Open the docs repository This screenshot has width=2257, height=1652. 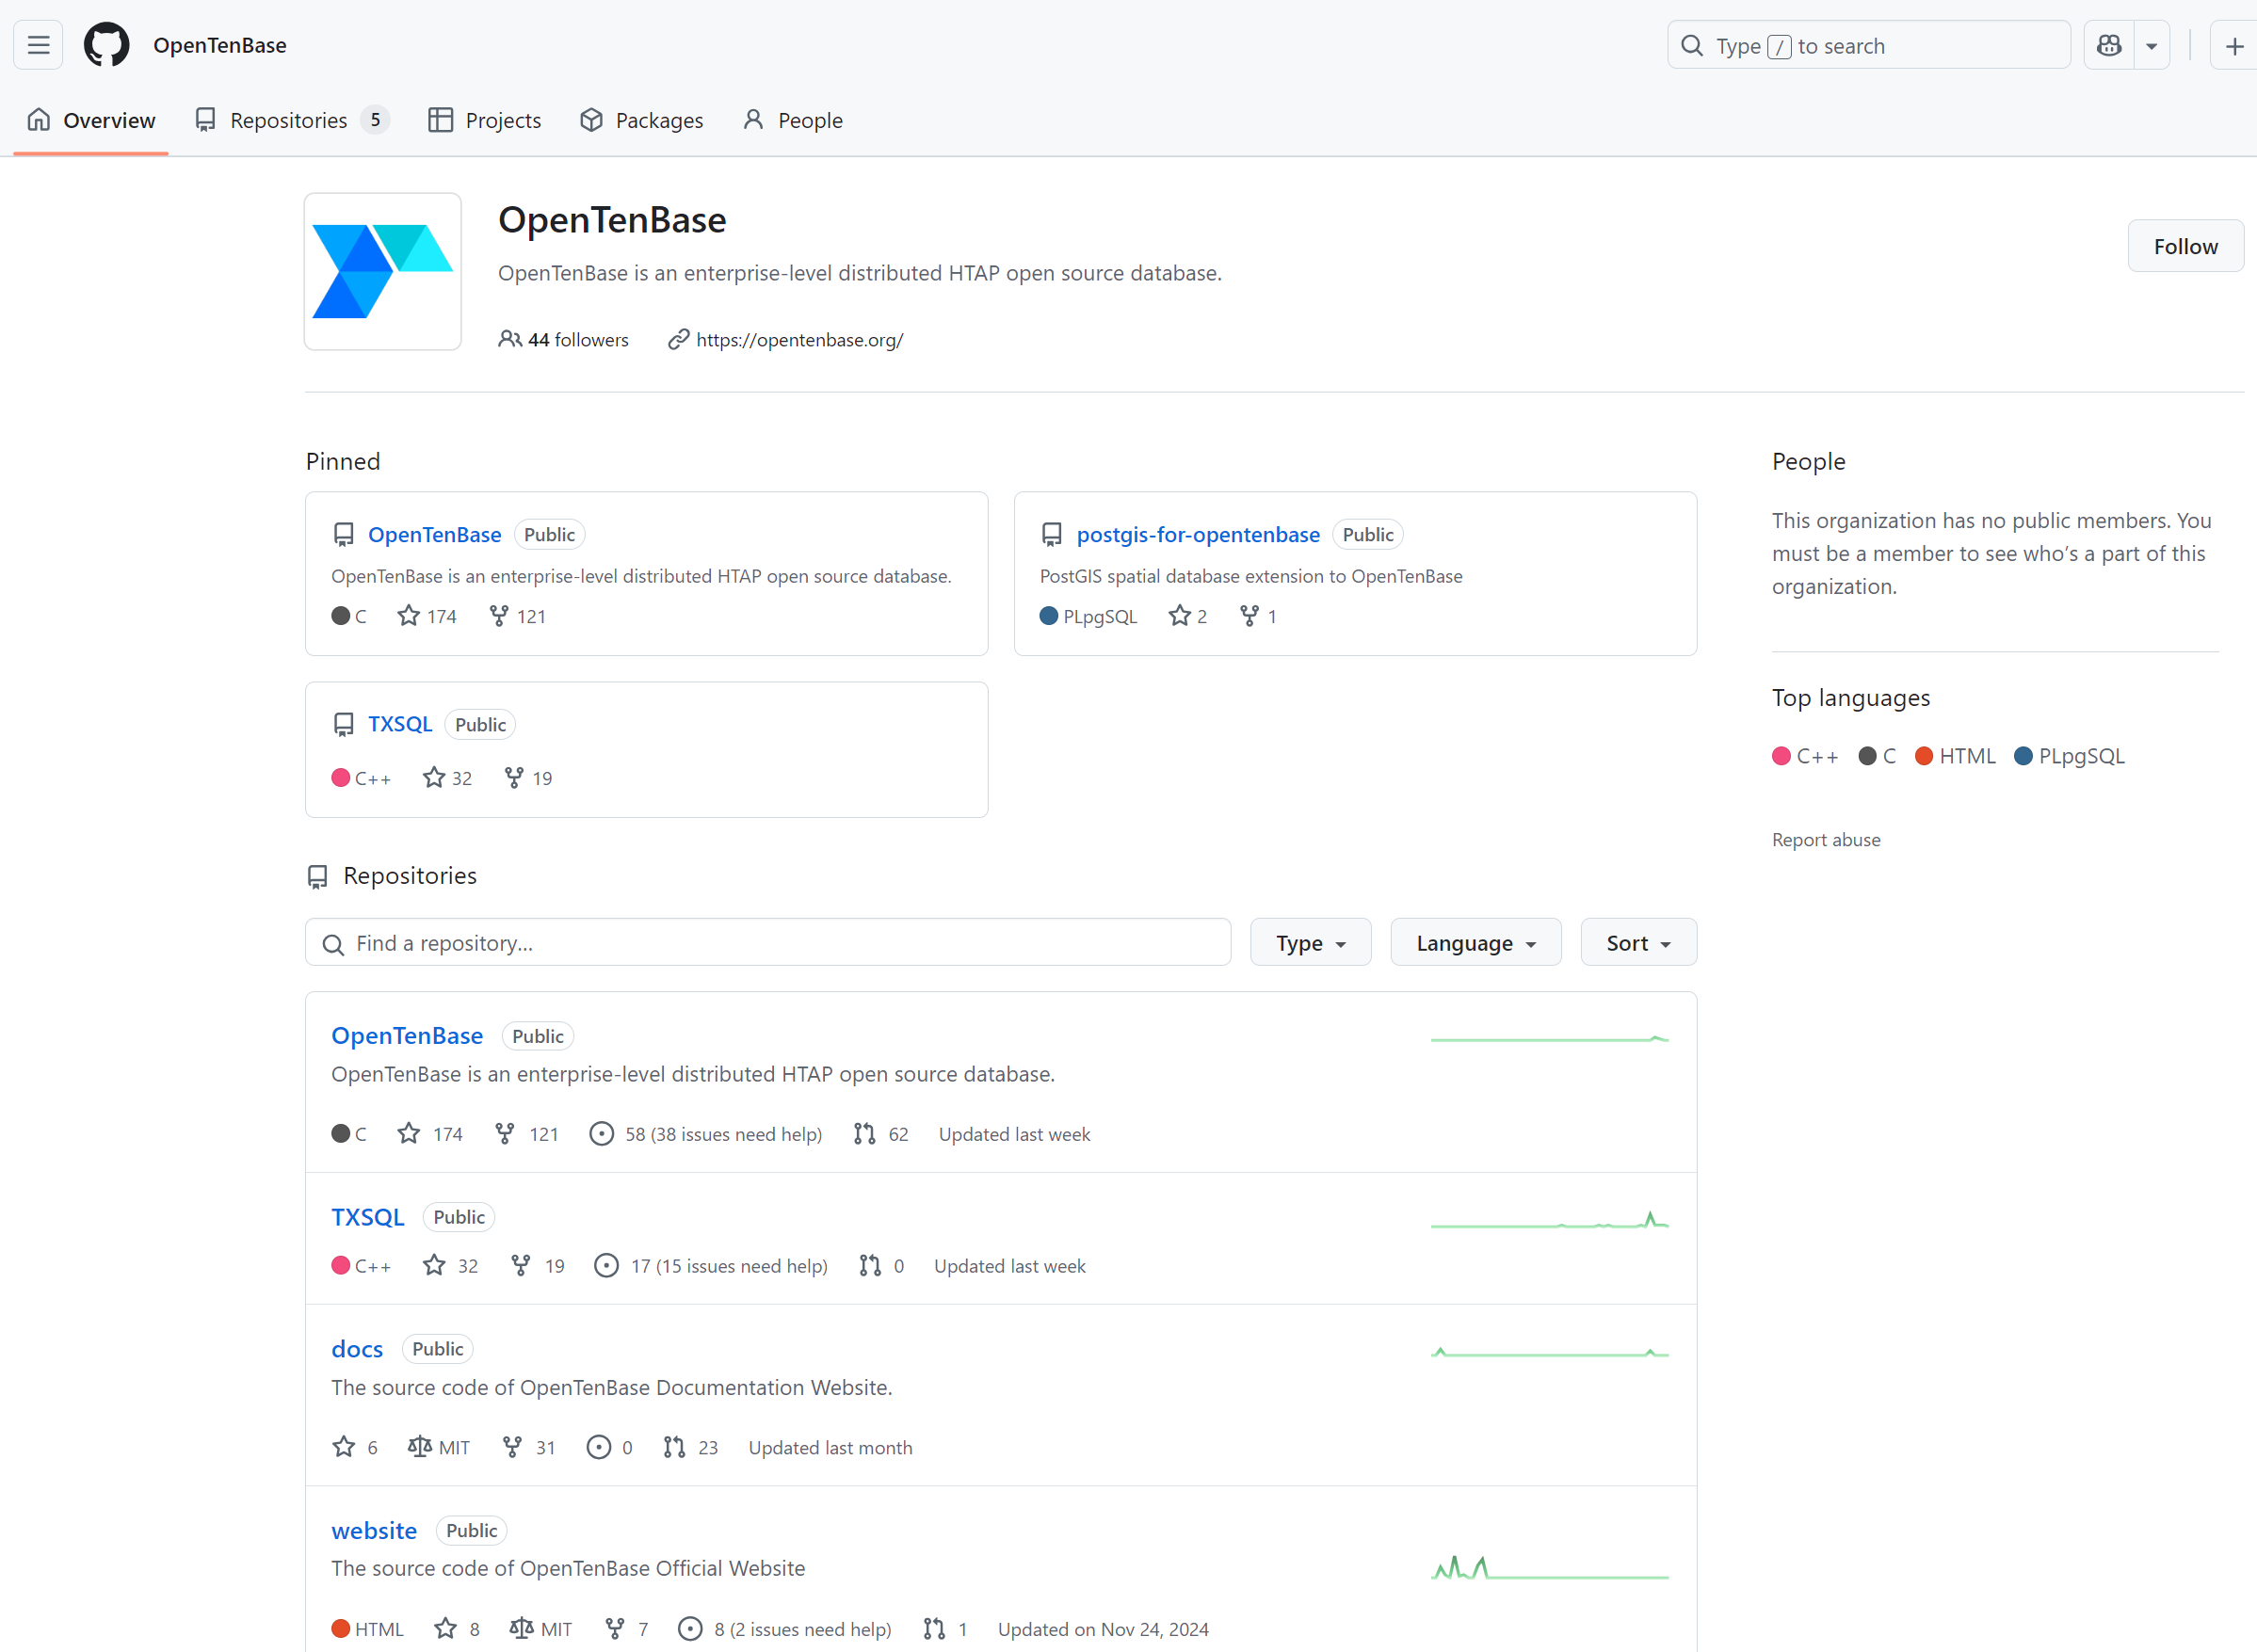357,1349
